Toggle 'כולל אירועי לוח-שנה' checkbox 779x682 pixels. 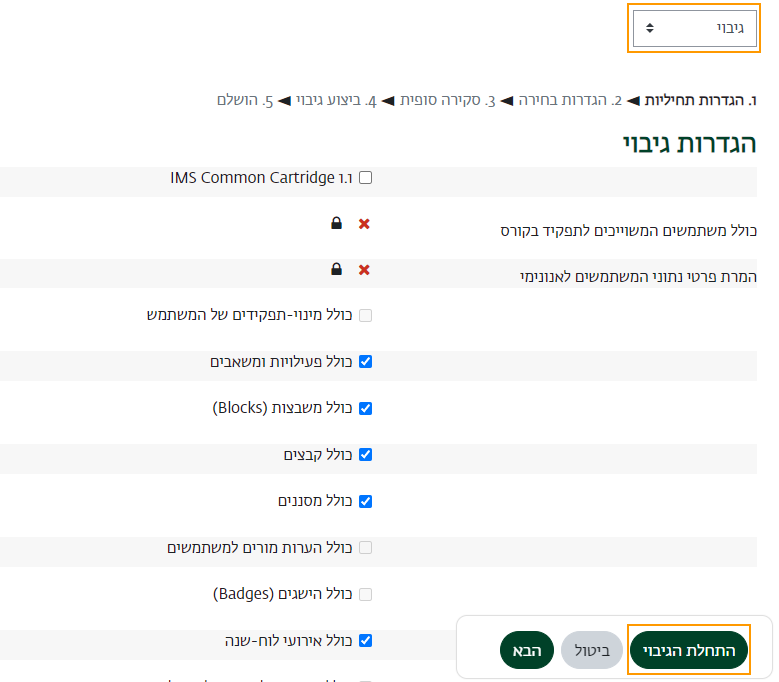tap(365, 640)
